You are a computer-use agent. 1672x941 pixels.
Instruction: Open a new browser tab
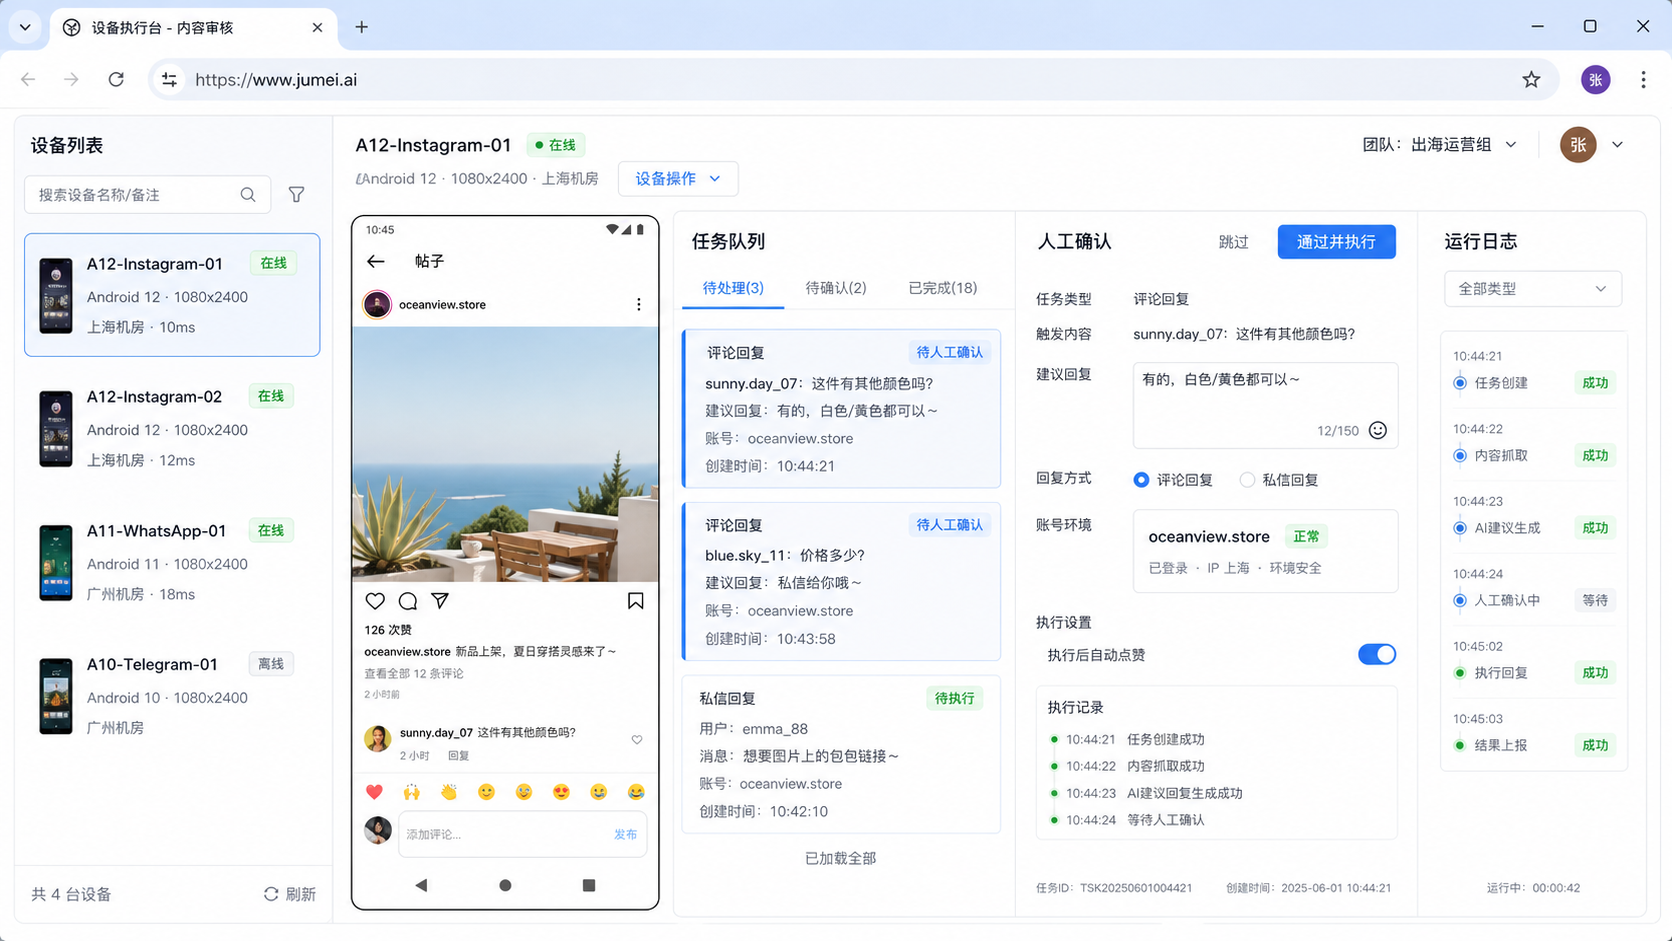click(362, 27)
